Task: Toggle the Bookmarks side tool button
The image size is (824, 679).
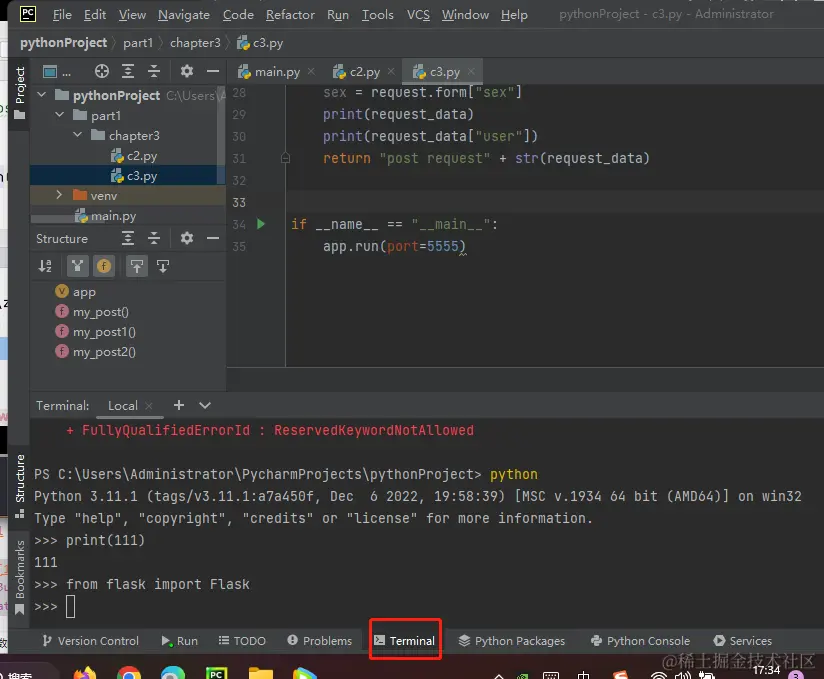Action: (x=19, y=577)
